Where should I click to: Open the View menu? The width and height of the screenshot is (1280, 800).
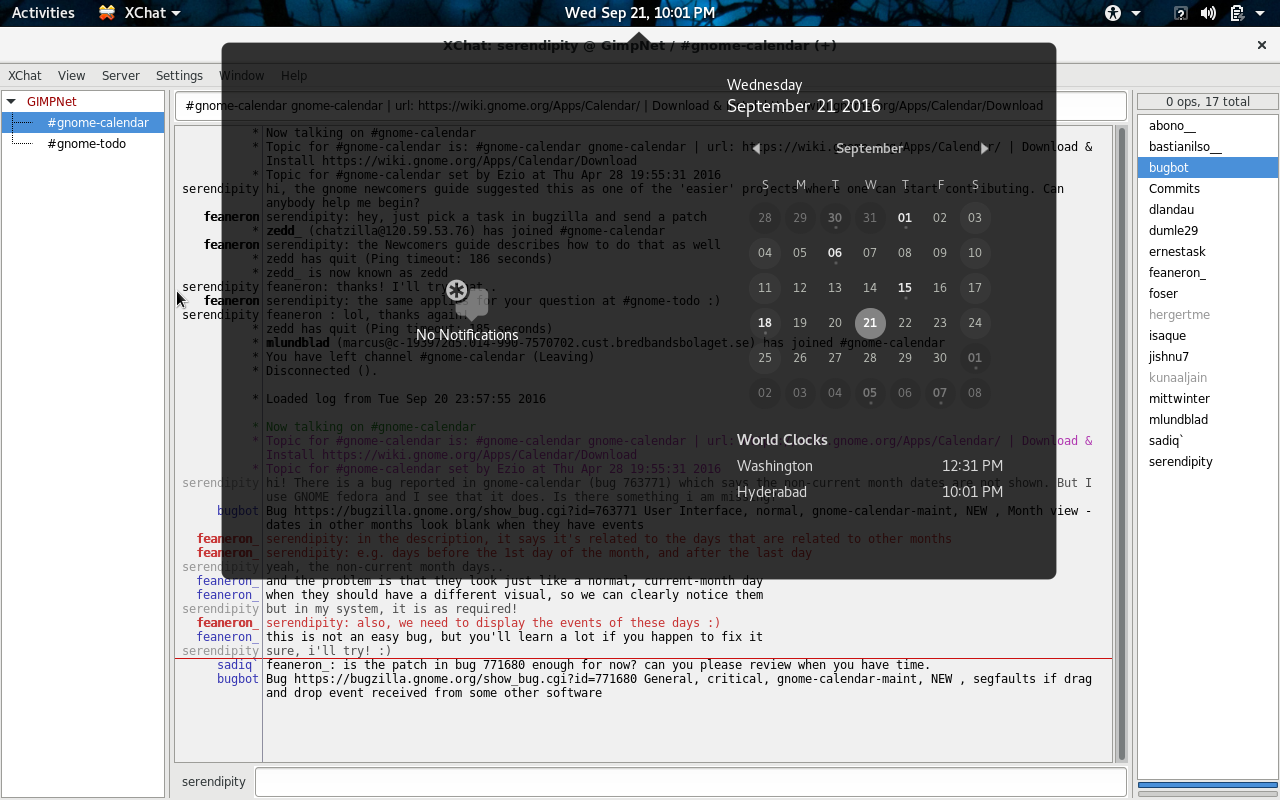coord(71,75)
